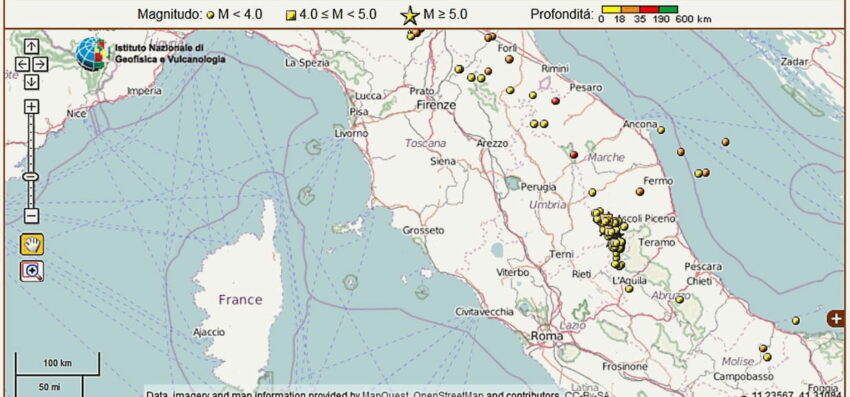850x397 pixels.
Task: Pan the map up with arrow button
Action: [31, 47]
